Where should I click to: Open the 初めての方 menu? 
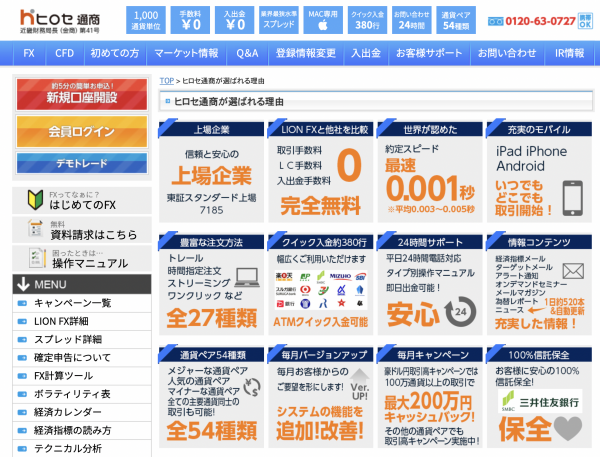[115, 53]
